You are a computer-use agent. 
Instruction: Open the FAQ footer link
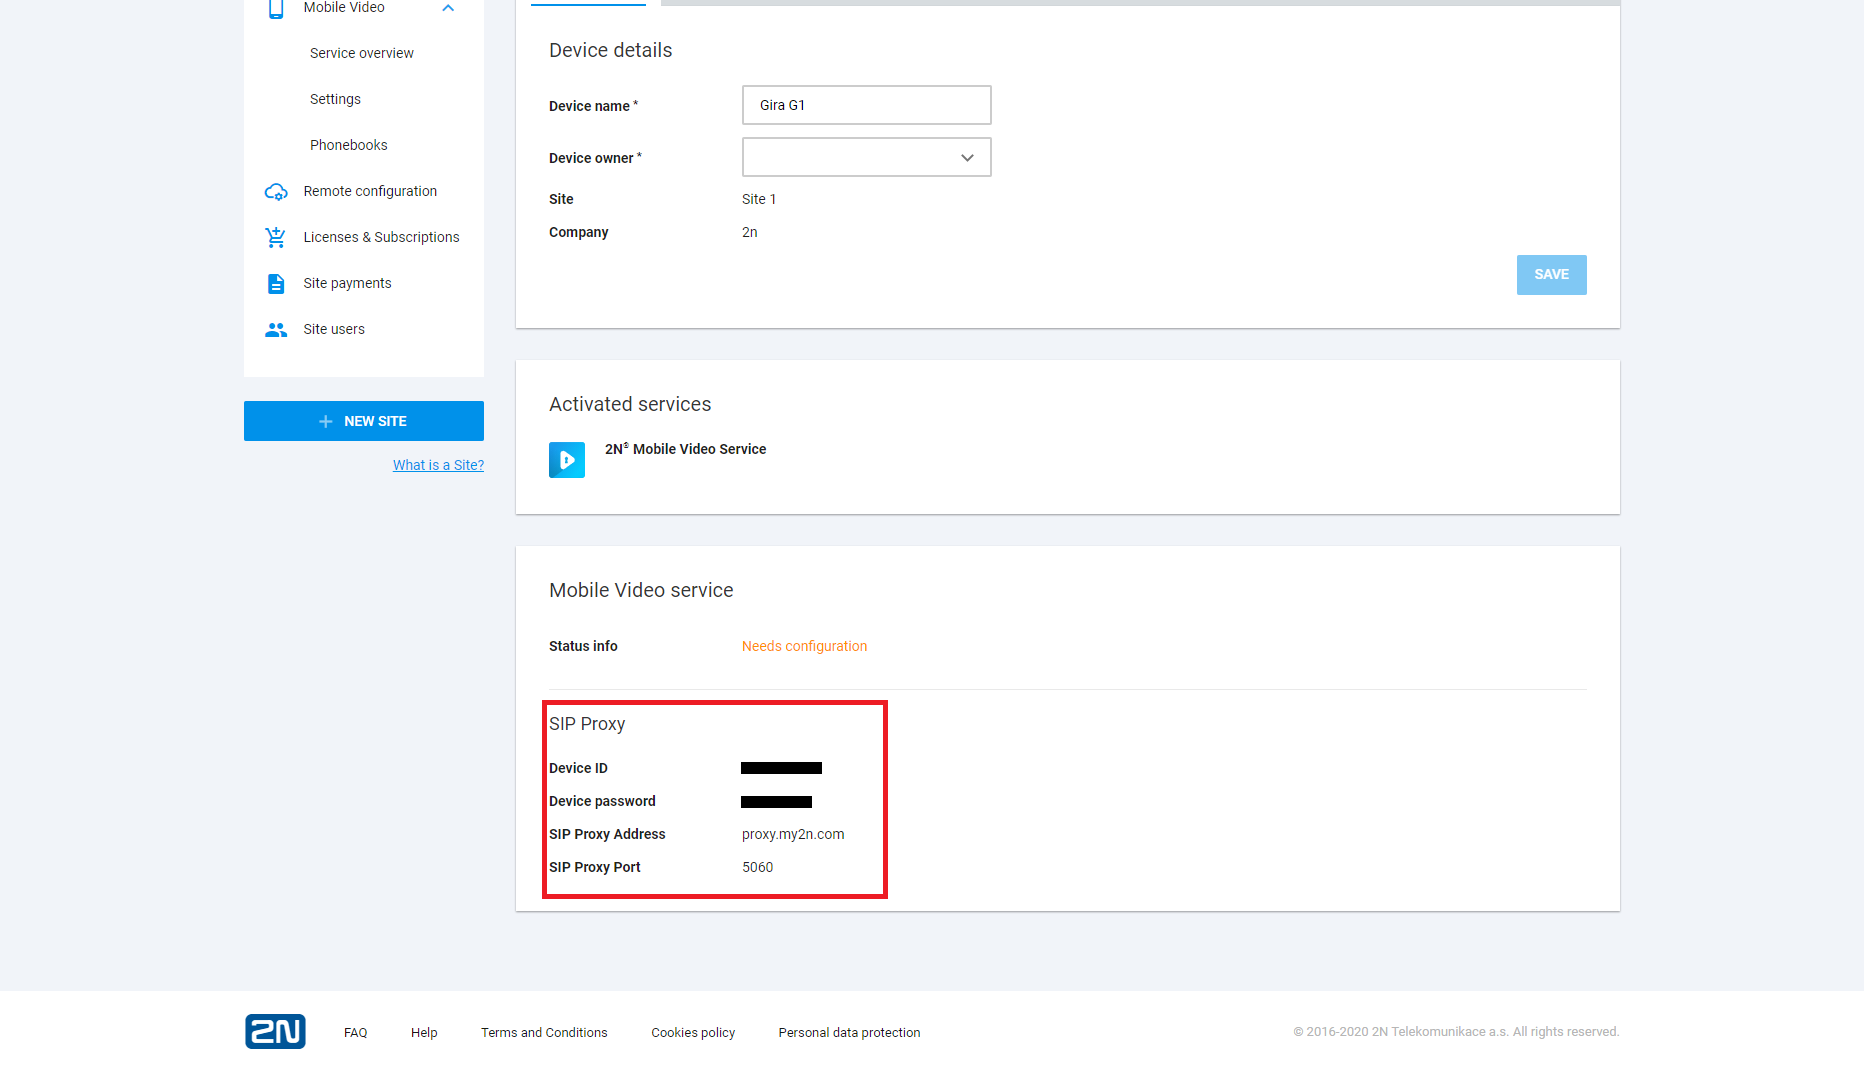(x=355, y=1033)
